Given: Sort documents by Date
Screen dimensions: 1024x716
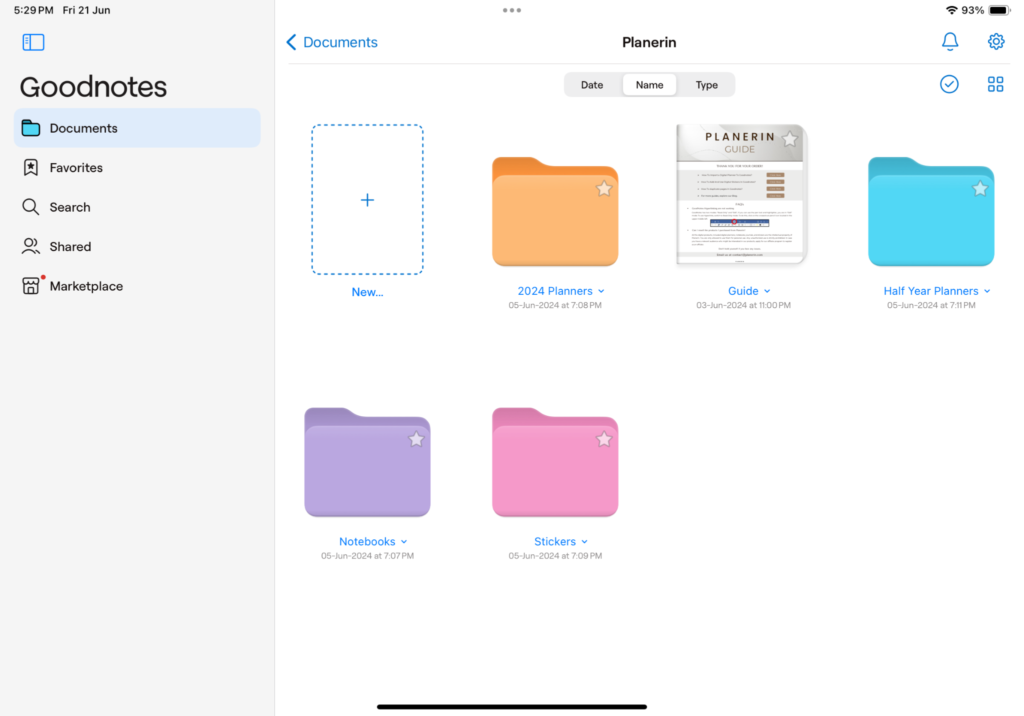Looking at the screenshot, I should point(592,85).
